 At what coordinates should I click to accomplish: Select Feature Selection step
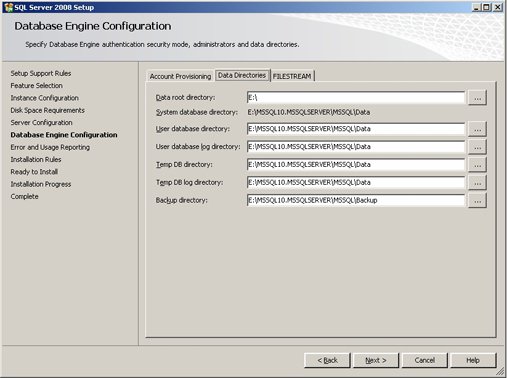36,86
